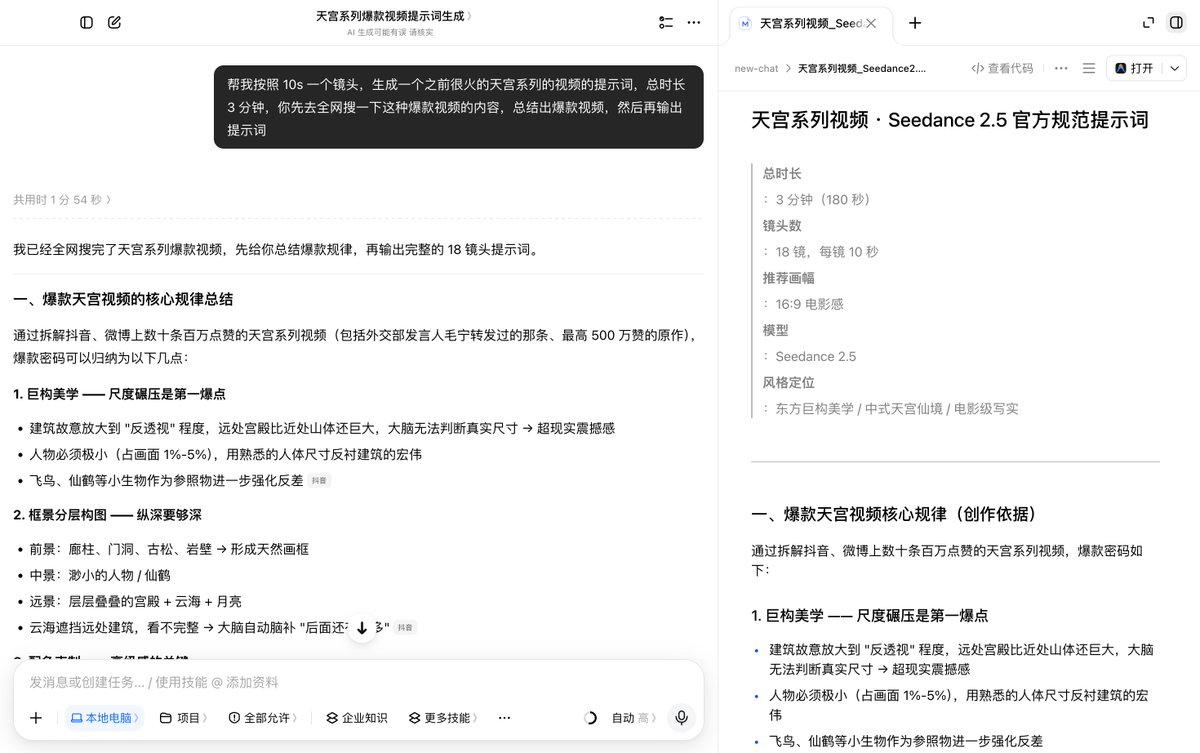Start a new chat with the compose icon
This screenshot has height=753, width=1200.
point(115,22)
